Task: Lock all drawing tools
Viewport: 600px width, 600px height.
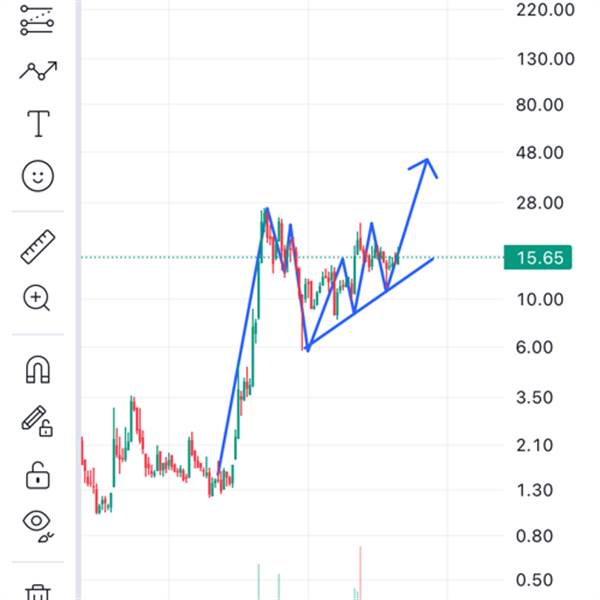Action: point(38,475)
